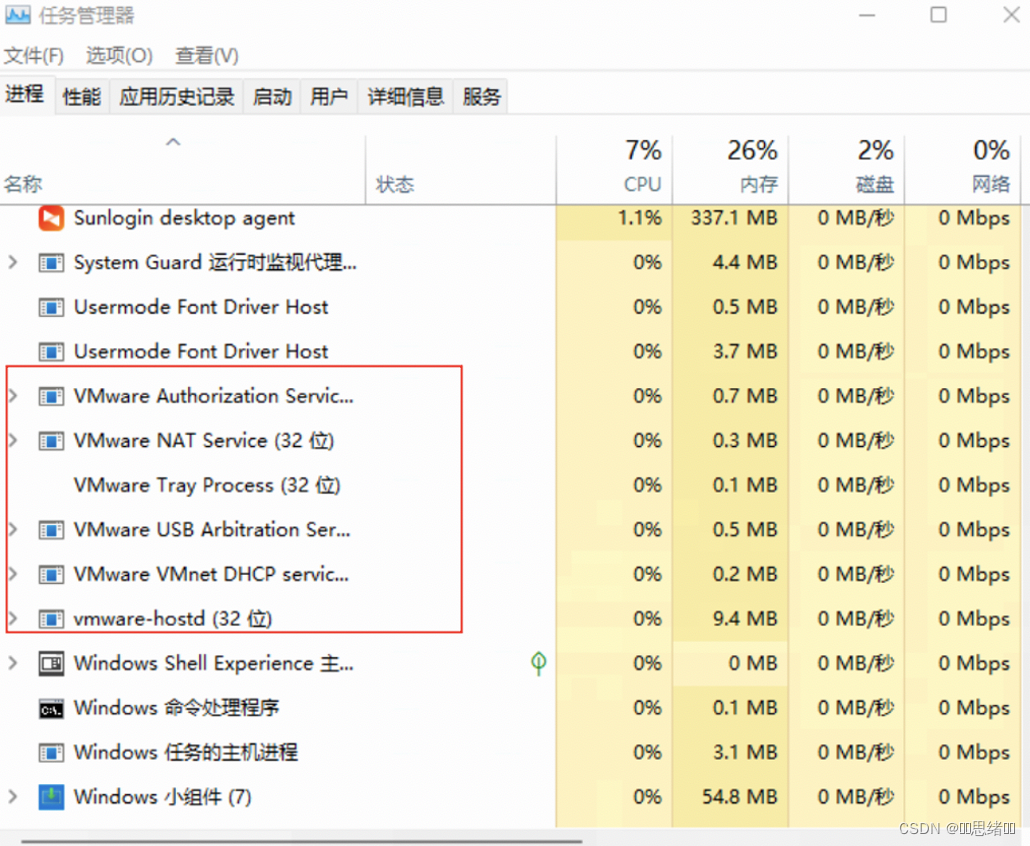Switch to the 应用历史记录 tab

pyautogui.click(x=177, y=97)
